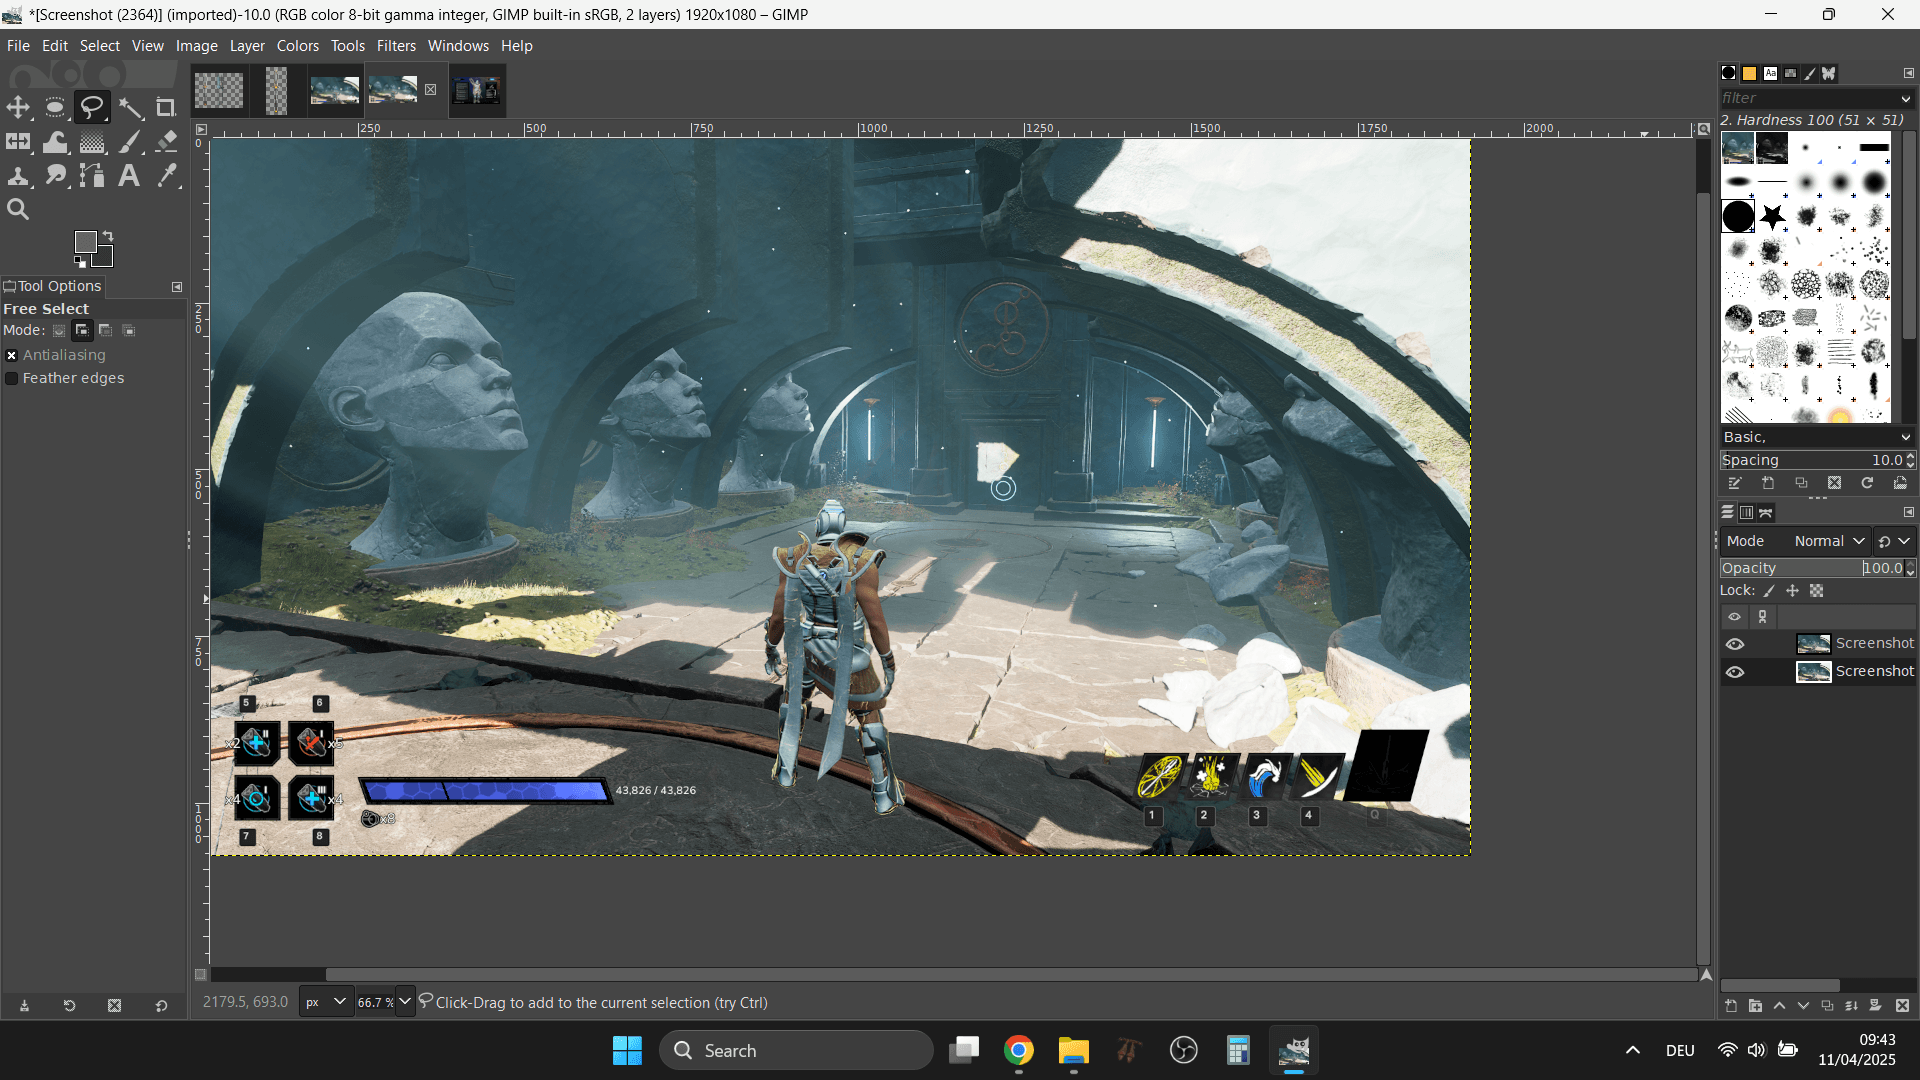Pick the Paintbrush tool
The height and width of the screenshot is (1080, 1920).
click(x=130, y=142)
